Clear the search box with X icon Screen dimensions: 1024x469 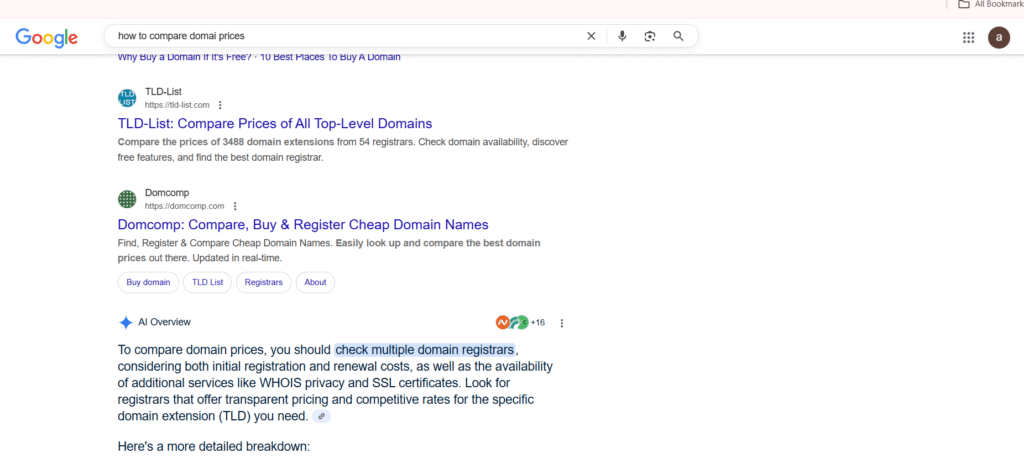(x=591, y=37)
